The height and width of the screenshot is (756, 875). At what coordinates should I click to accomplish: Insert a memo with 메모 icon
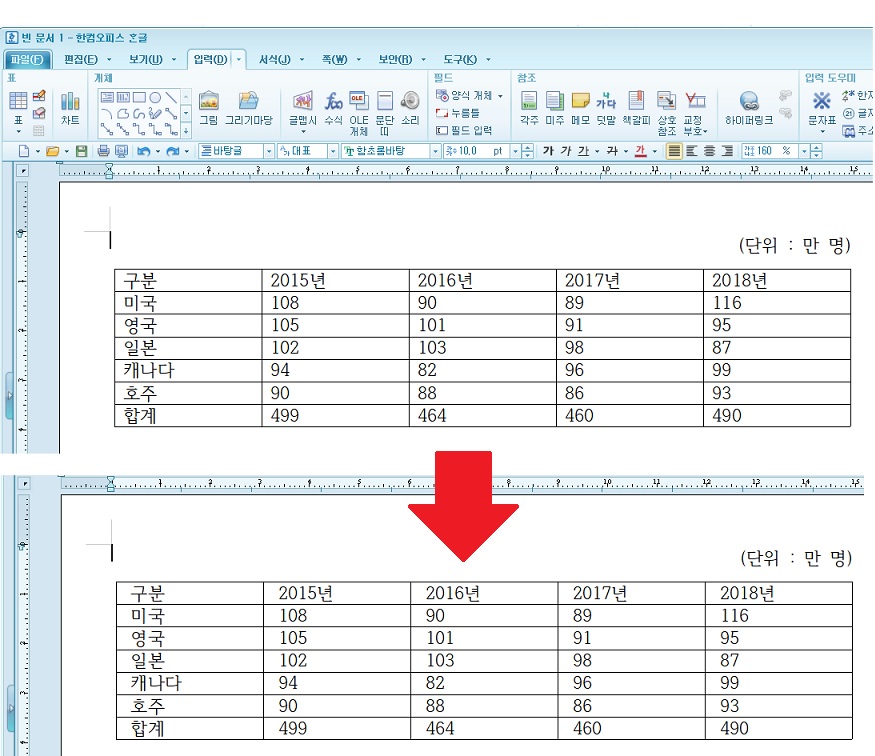580,108
